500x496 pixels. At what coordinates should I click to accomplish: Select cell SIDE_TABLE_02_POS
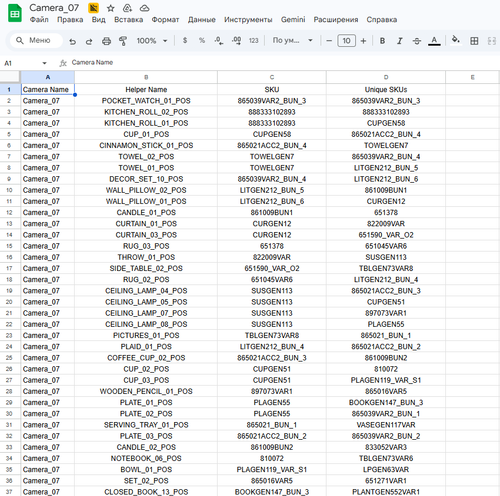tap(146, 268)
